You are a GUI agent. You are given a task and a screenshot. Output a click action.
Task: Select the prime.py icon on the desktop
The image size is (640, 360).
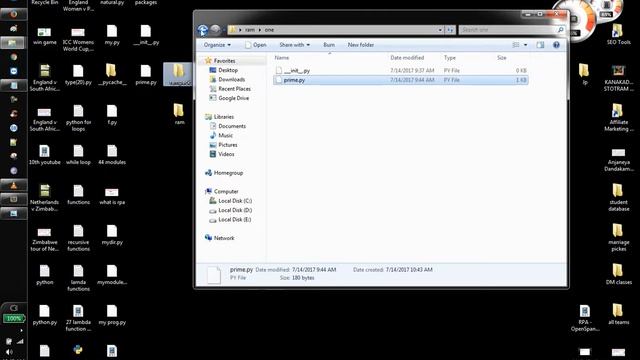(146, 75)
